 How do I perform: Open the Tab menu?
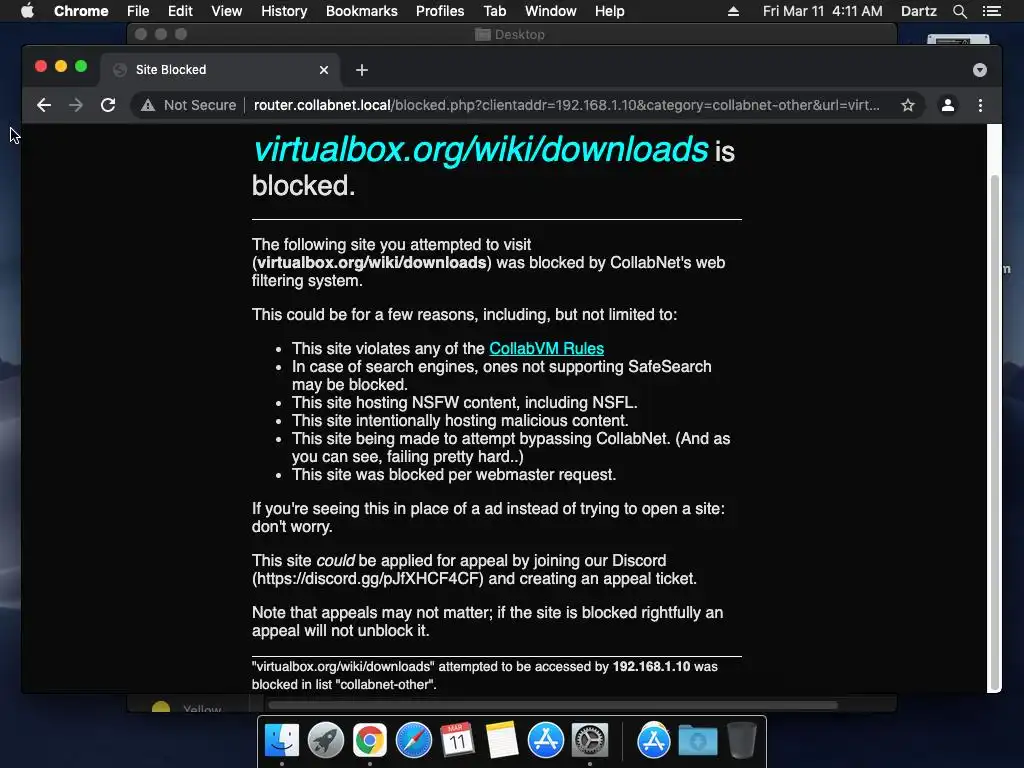494,11
